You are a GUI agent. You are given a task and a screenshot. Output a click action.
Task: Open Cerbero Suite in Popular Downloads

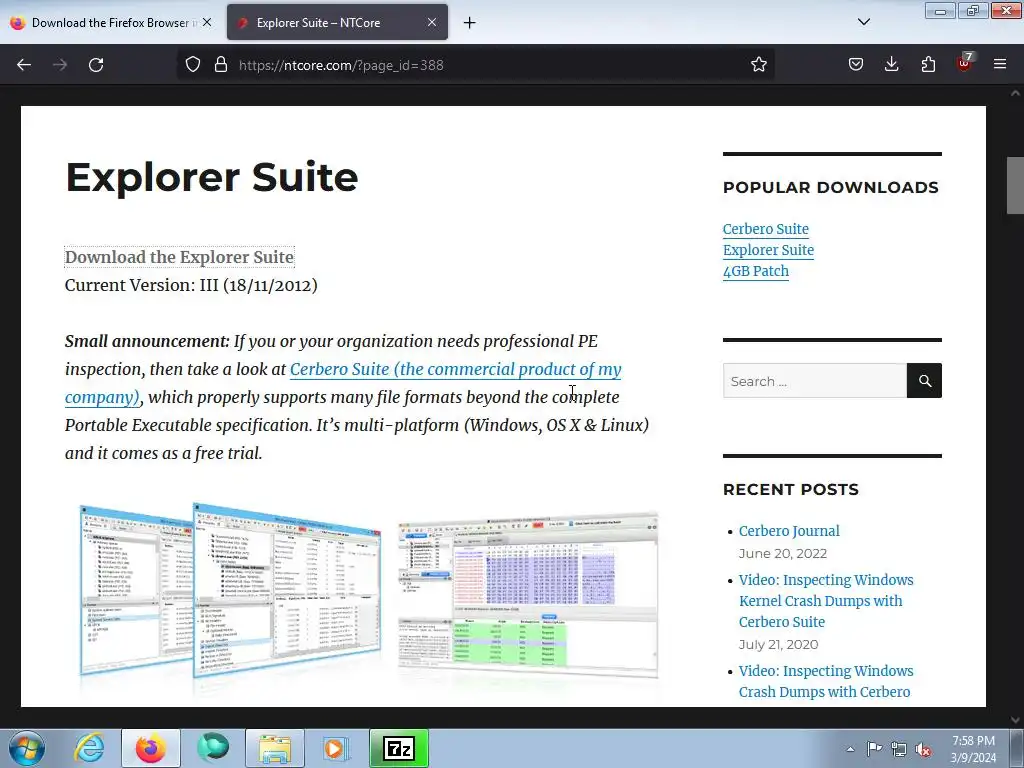point(765,229)
